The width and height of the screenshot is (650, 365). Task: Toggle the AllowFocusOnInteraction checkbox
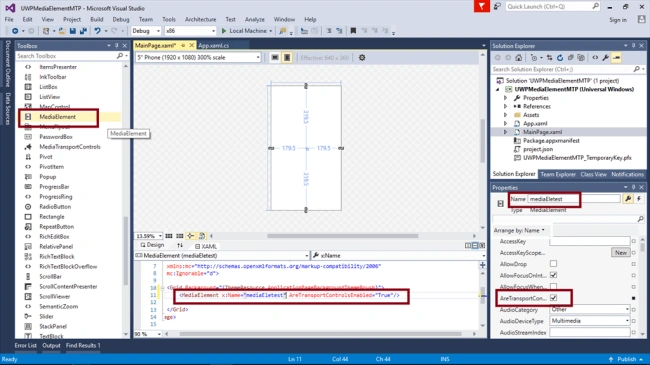553,275
